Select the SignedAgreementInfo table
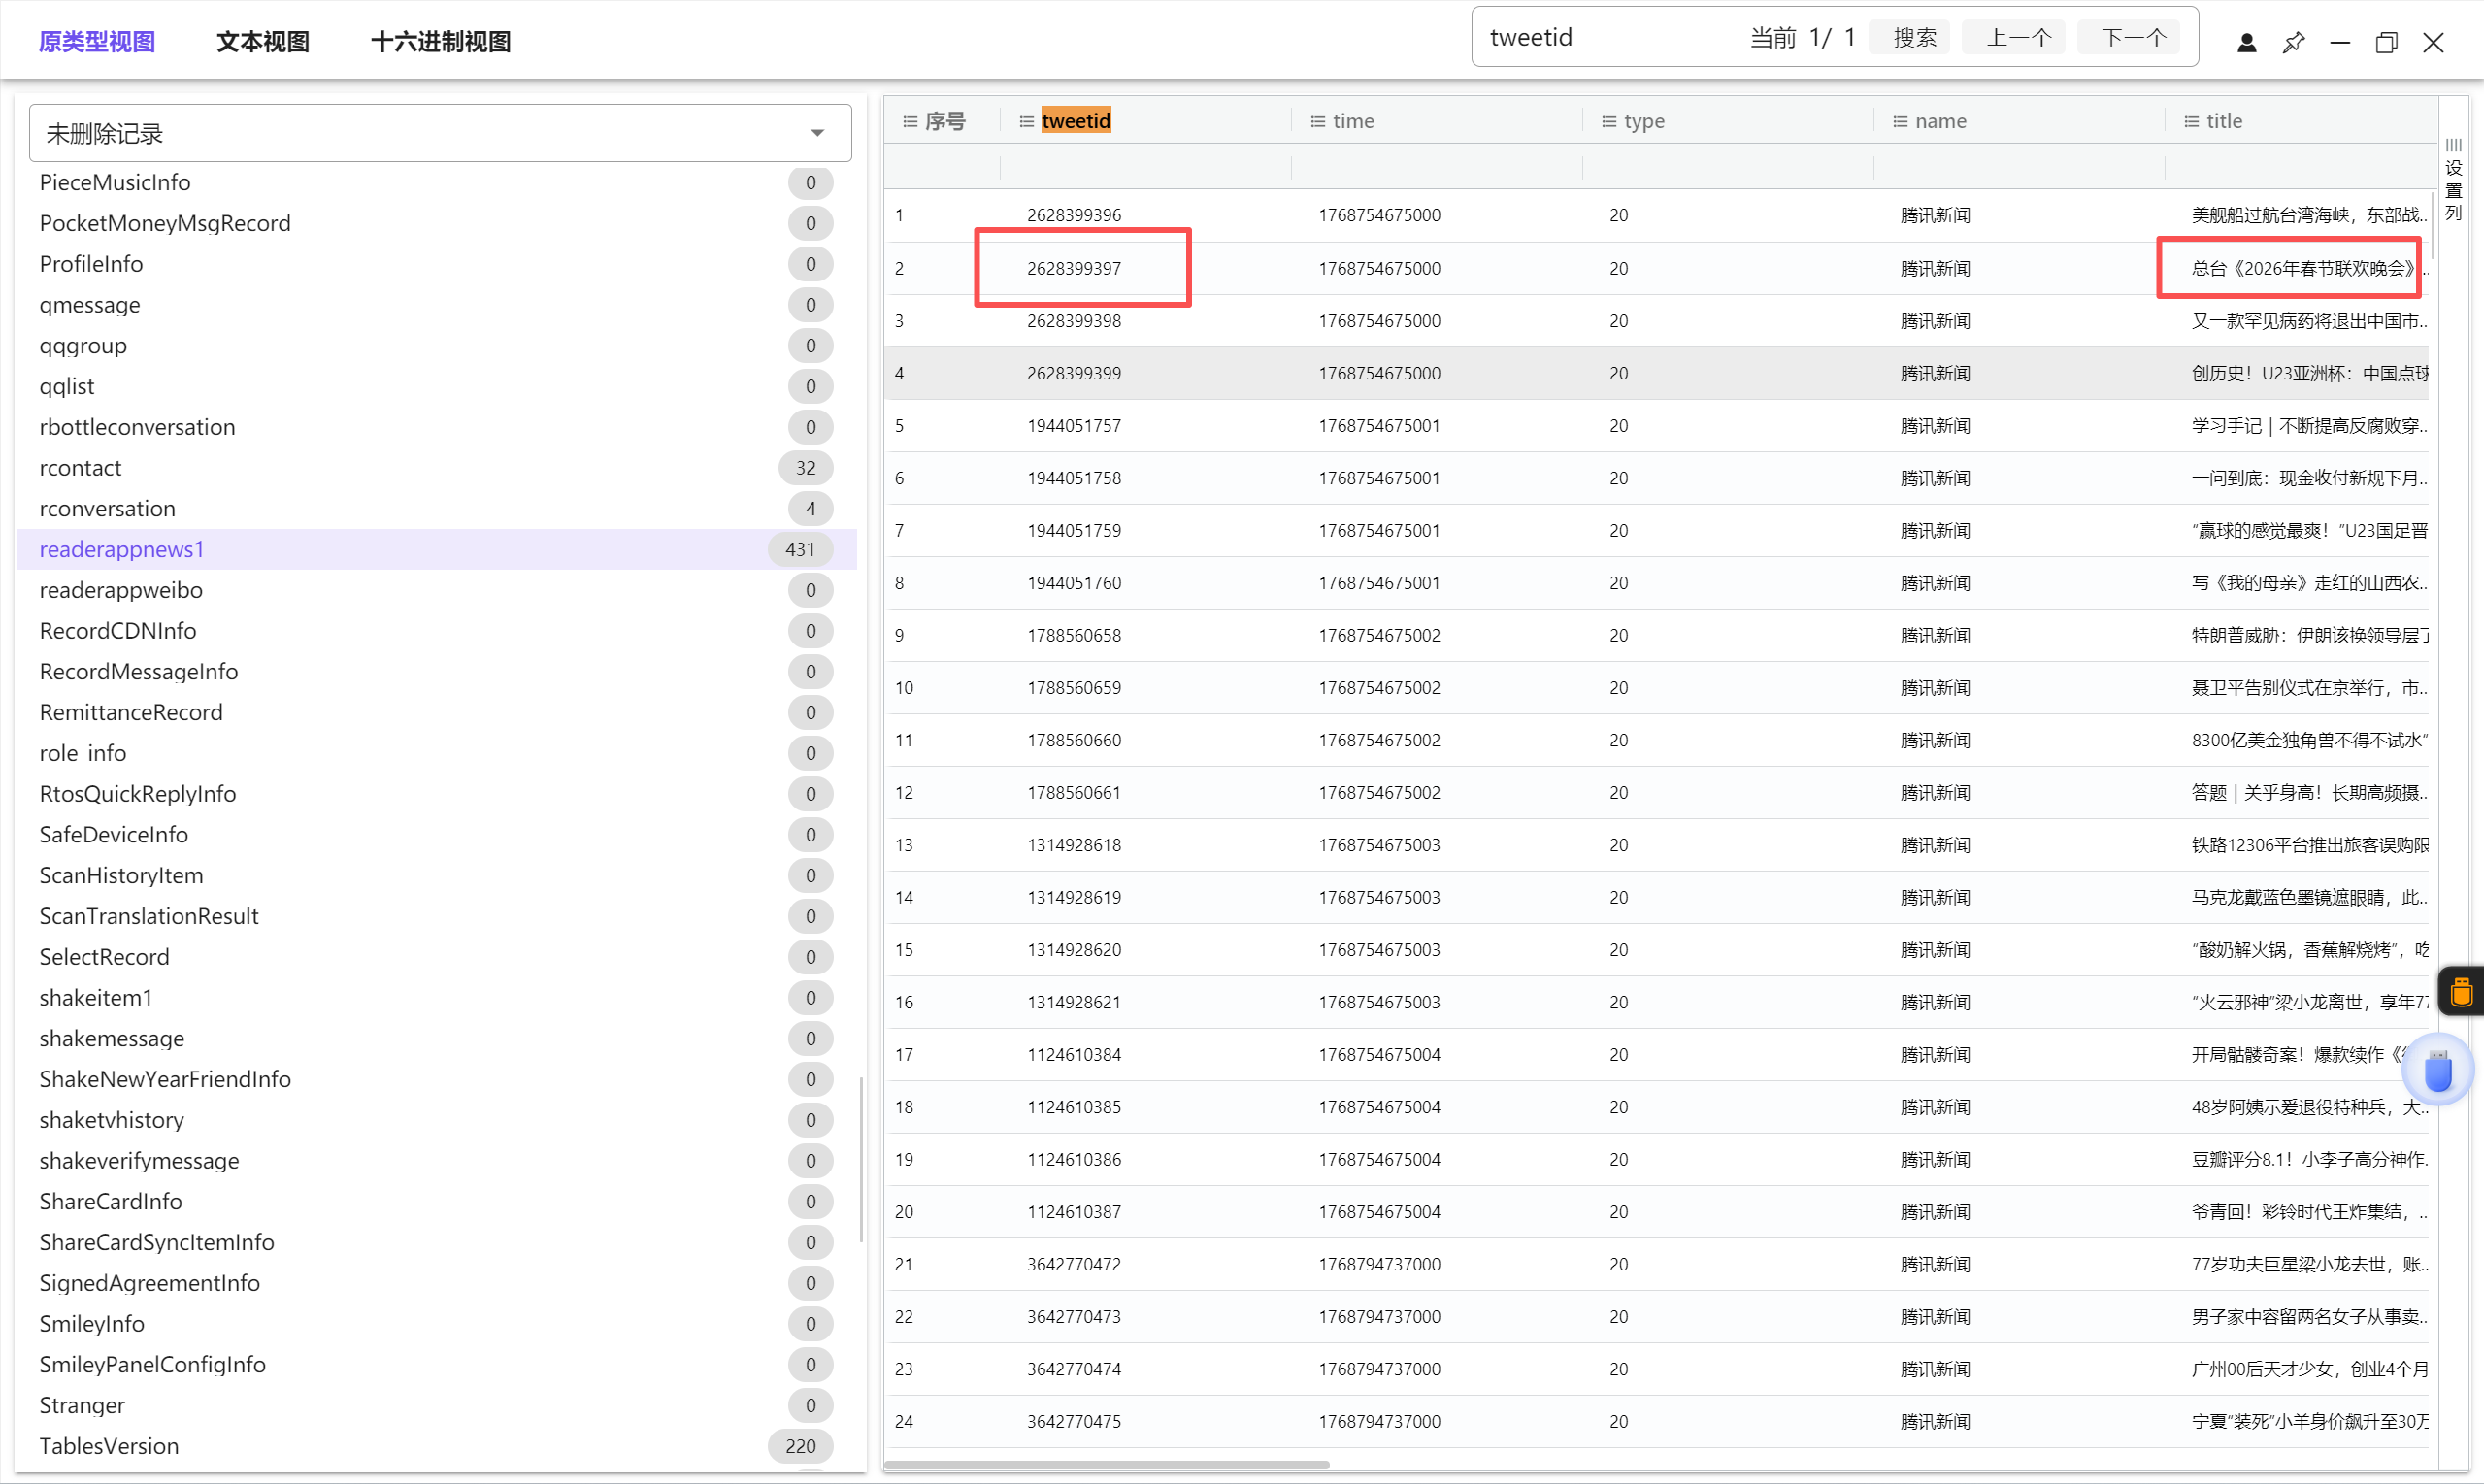The width and height of the screenshot is (2484, 1484). [436, 1283]
